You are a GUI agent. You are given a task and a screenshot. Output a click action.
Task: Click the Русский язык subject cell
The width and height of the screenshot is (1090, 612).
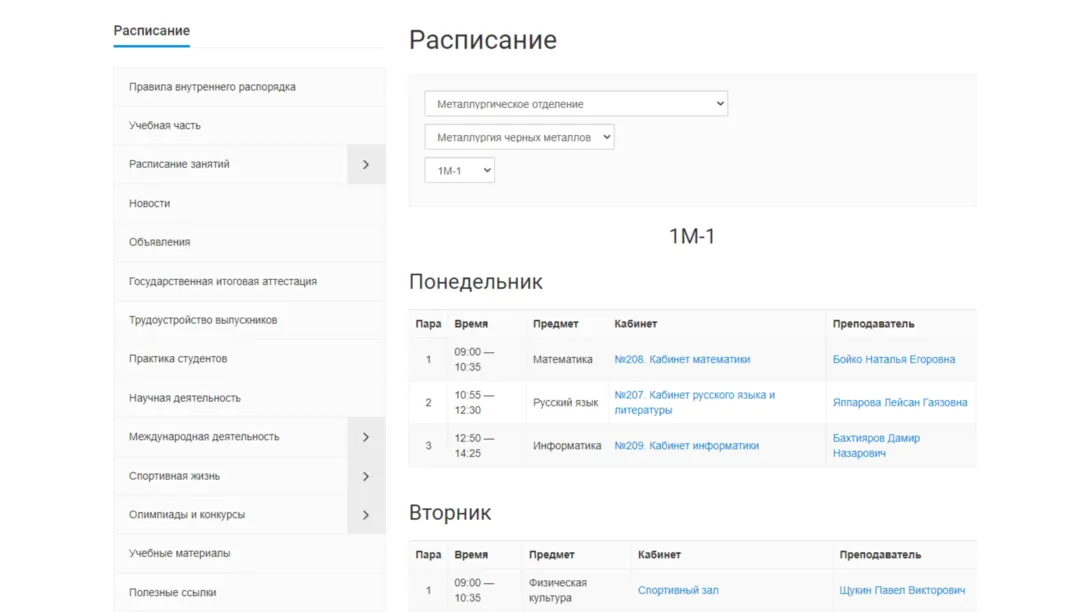[x=566, y=403]
